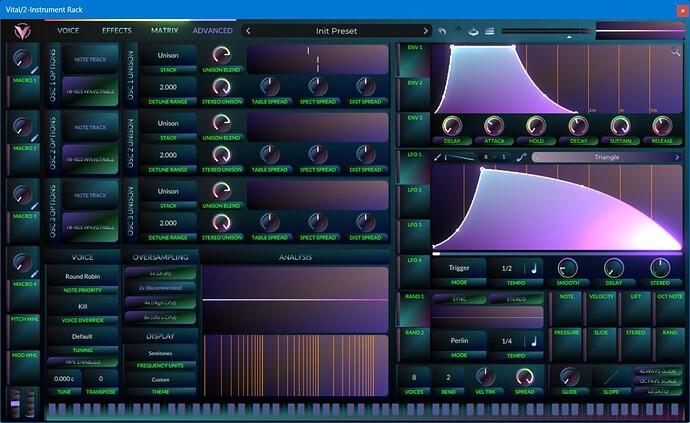Toggle Legato option
The height and width of the screenshot is (423, 690).
658,391
